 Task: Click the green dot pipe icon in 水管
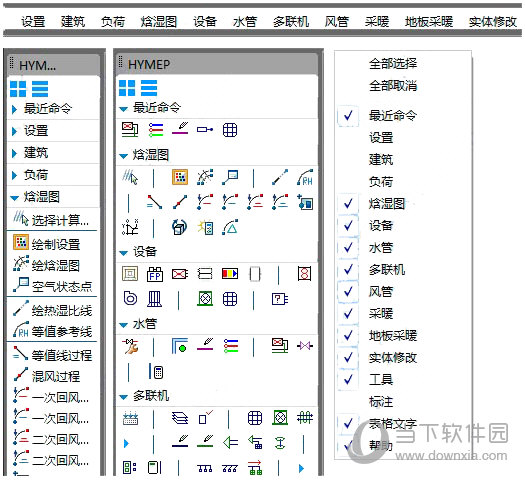180,346
